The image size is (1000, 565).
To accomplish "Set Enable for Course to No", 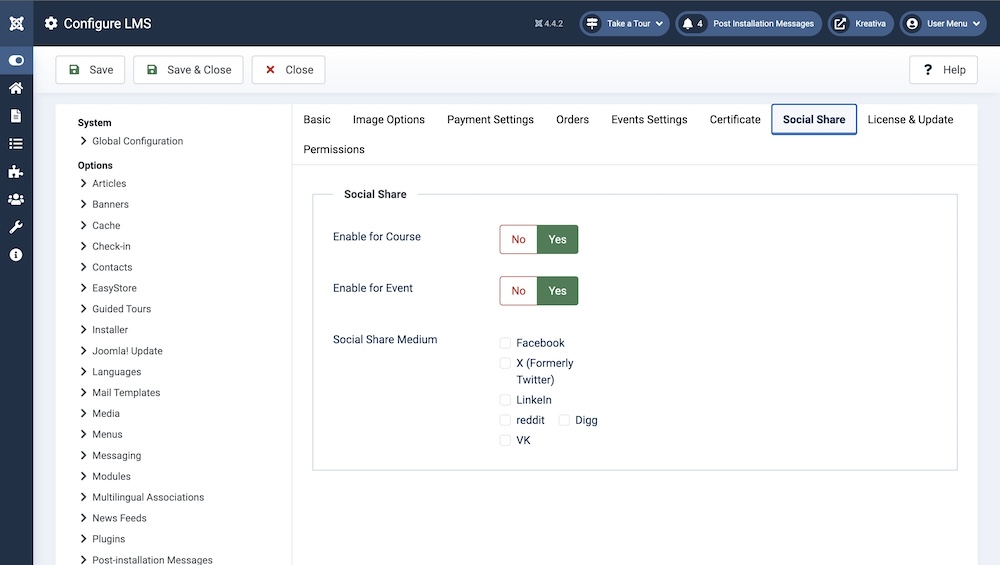I will [518, 240].
